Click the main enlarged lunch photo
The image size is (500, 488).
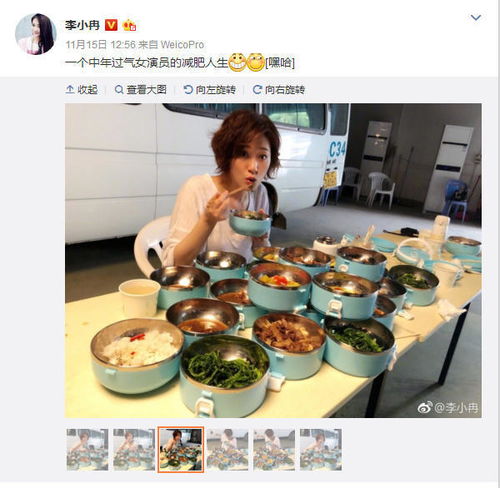coord(273,260)
